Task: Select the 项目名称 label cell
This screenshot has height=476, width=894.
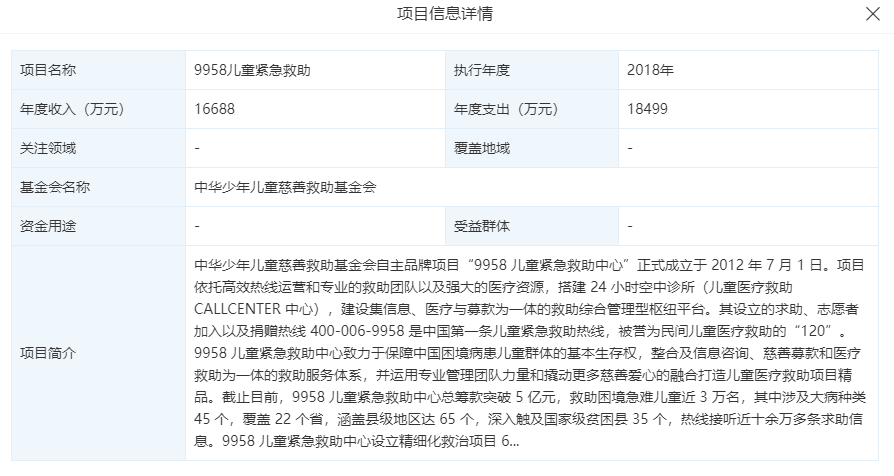Action: click(x=99, y=70)
